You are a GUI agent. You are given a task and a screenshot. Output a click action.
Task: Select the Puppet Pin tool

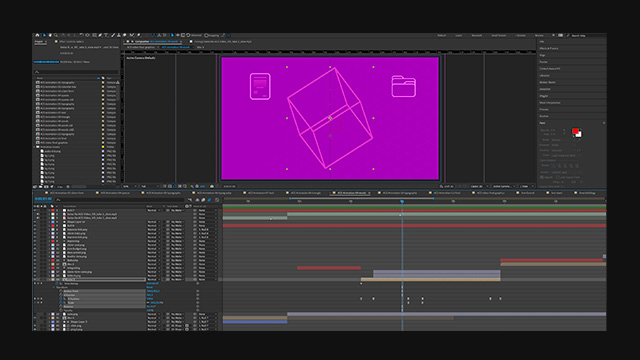[139, 36]
